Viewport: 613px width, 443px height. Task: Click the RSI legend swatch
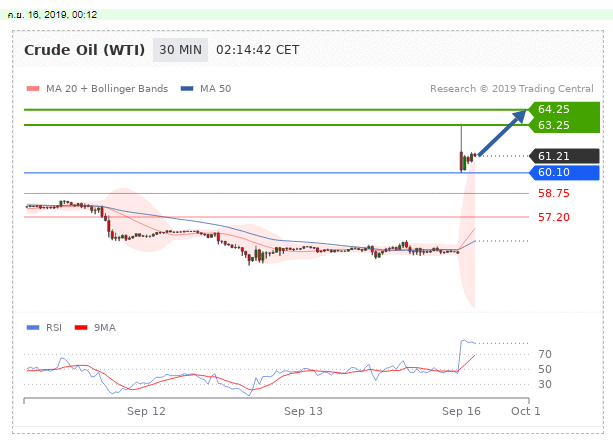pyautogui.click(x=33, y=328)
